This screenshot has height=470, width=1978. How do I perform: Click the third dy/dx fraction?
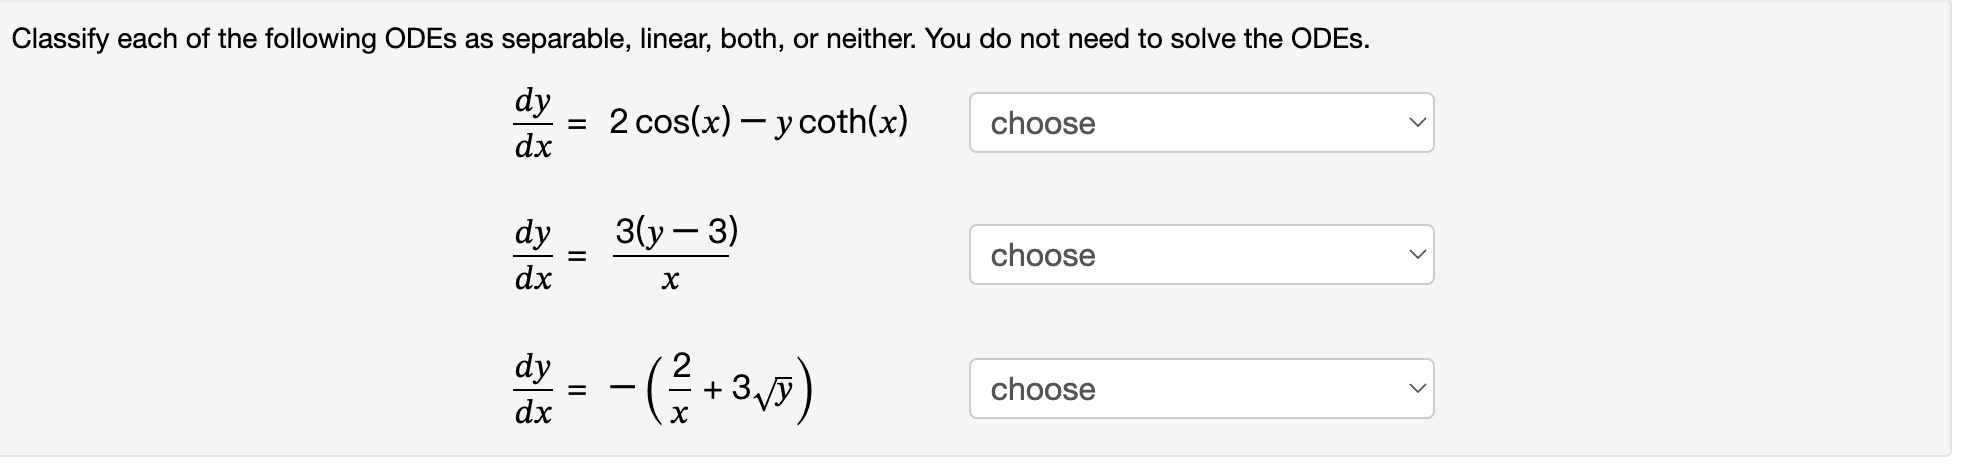coord(532,389)
